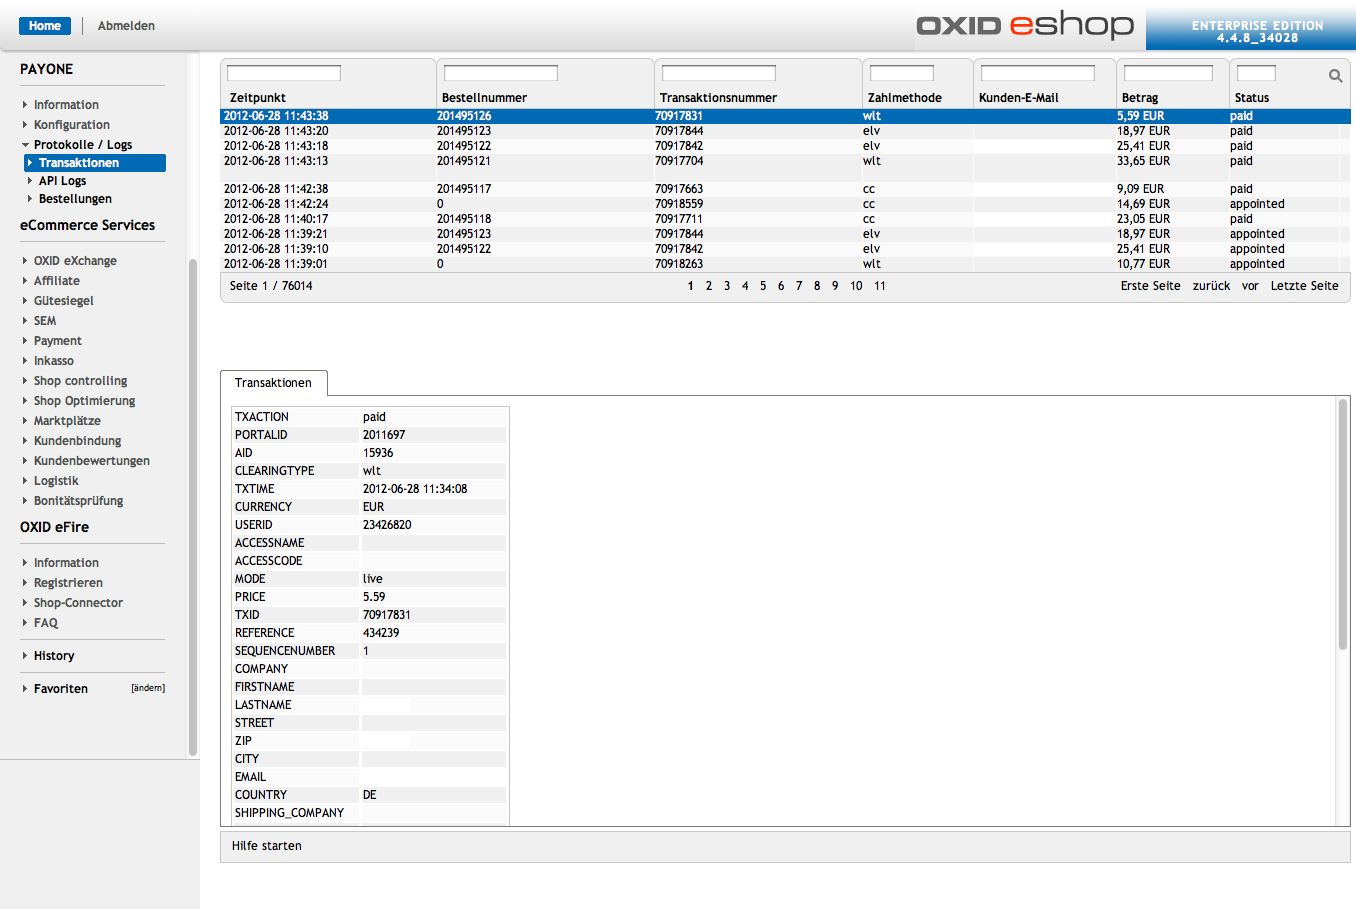Click the Kunden-E-Mail filter box
This screenshot has height=909, width=1356.
pyautogui.click(x=1037, y=73)
